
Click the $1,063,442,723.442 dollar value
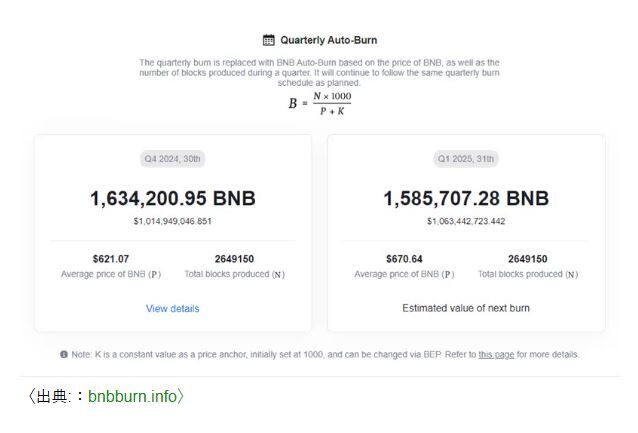[466, 221]
